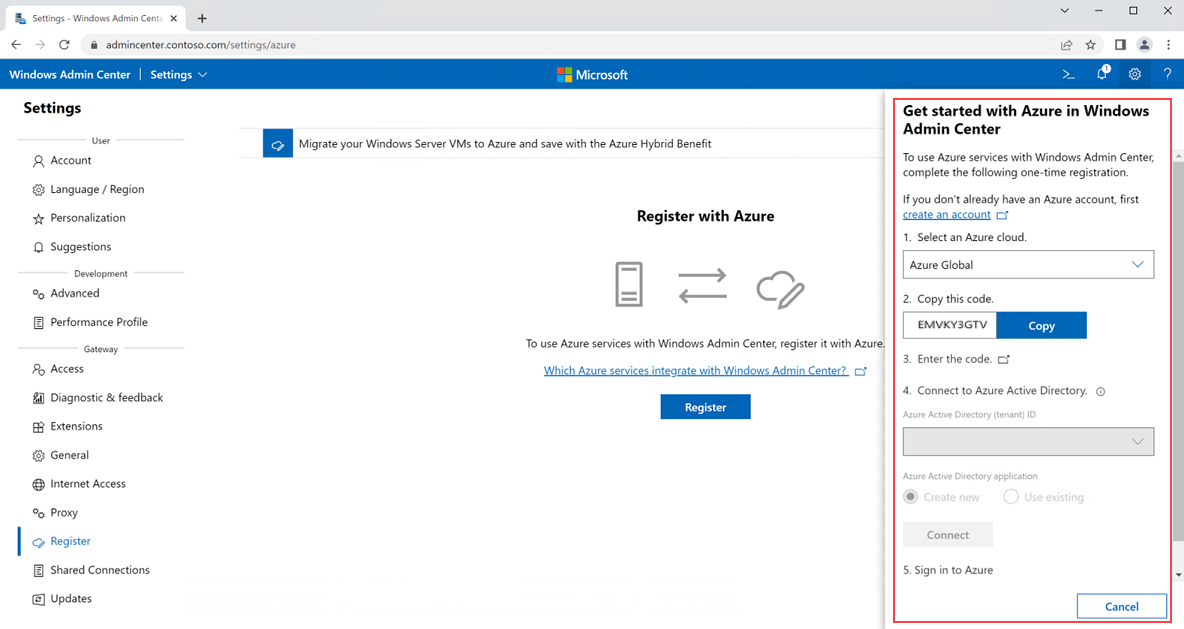Open Which Azure services integrate link
This screenshot has height=629, width=1184.
pyautogui.click(x=695, y=370)
